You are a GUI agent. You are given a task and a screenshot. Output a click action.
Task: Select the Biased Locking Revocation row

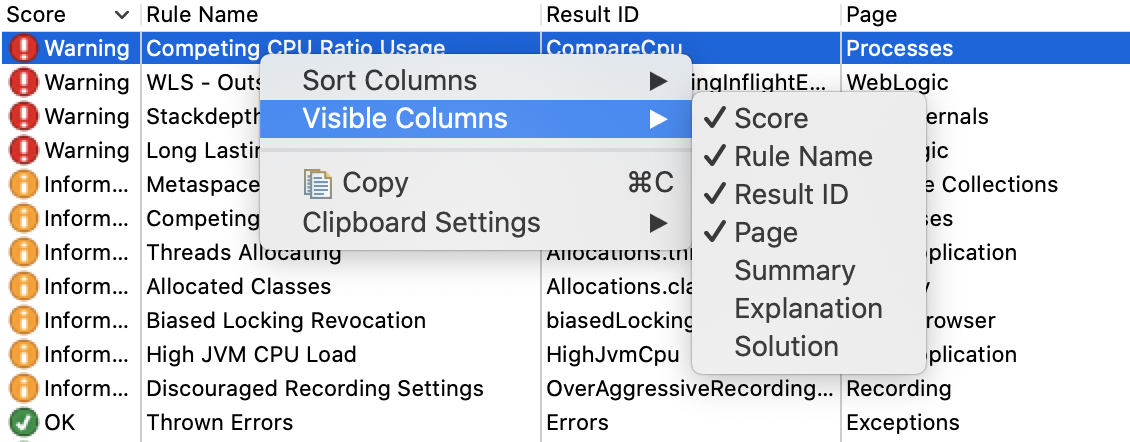[x=286, y=320]
